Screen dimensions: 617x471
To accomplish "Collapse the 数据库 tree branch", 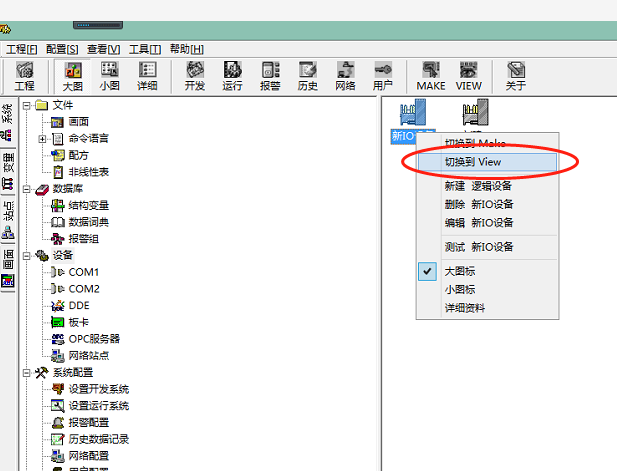I will 26,189.
